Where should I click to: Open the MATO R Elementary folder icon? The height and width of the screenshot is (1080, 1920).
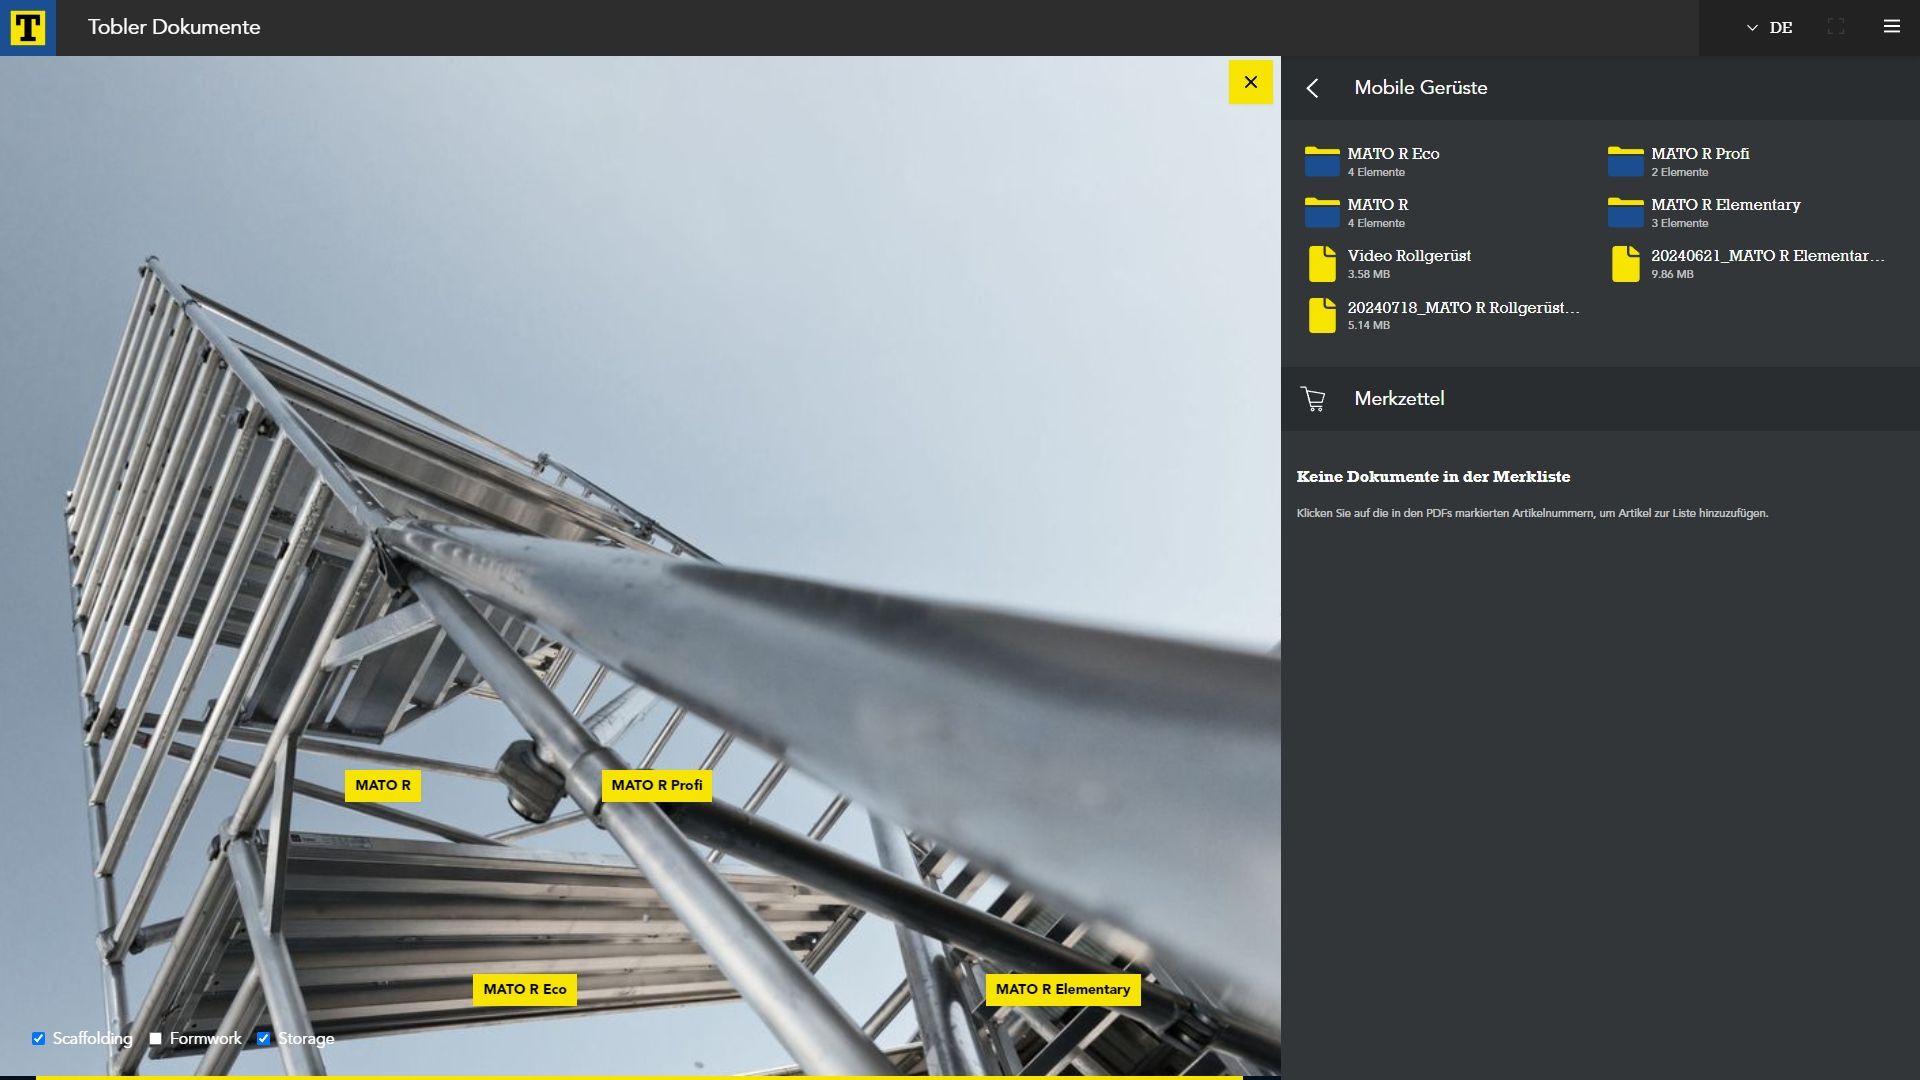[1625, 213]
